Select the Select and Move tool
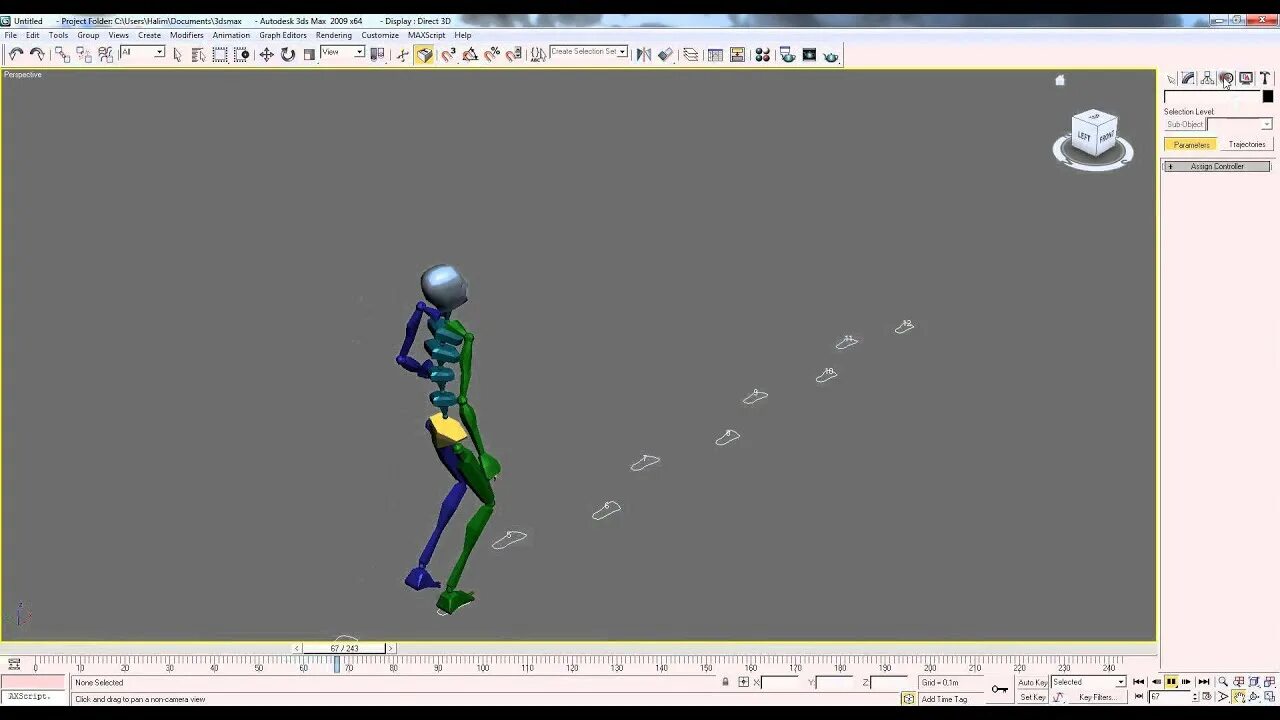This screenshot has width=1280, height=720. point(266,55)
